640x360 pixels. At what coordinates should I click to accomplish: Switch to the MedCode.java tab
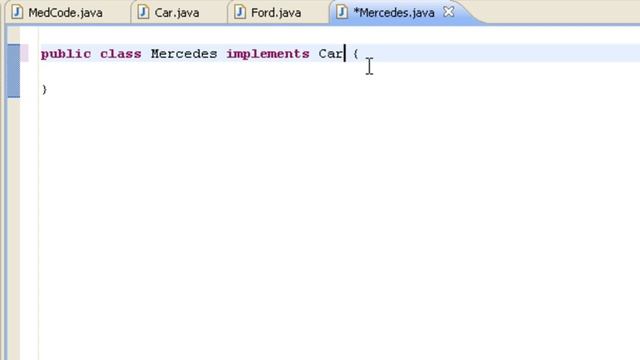coord(65,13)
